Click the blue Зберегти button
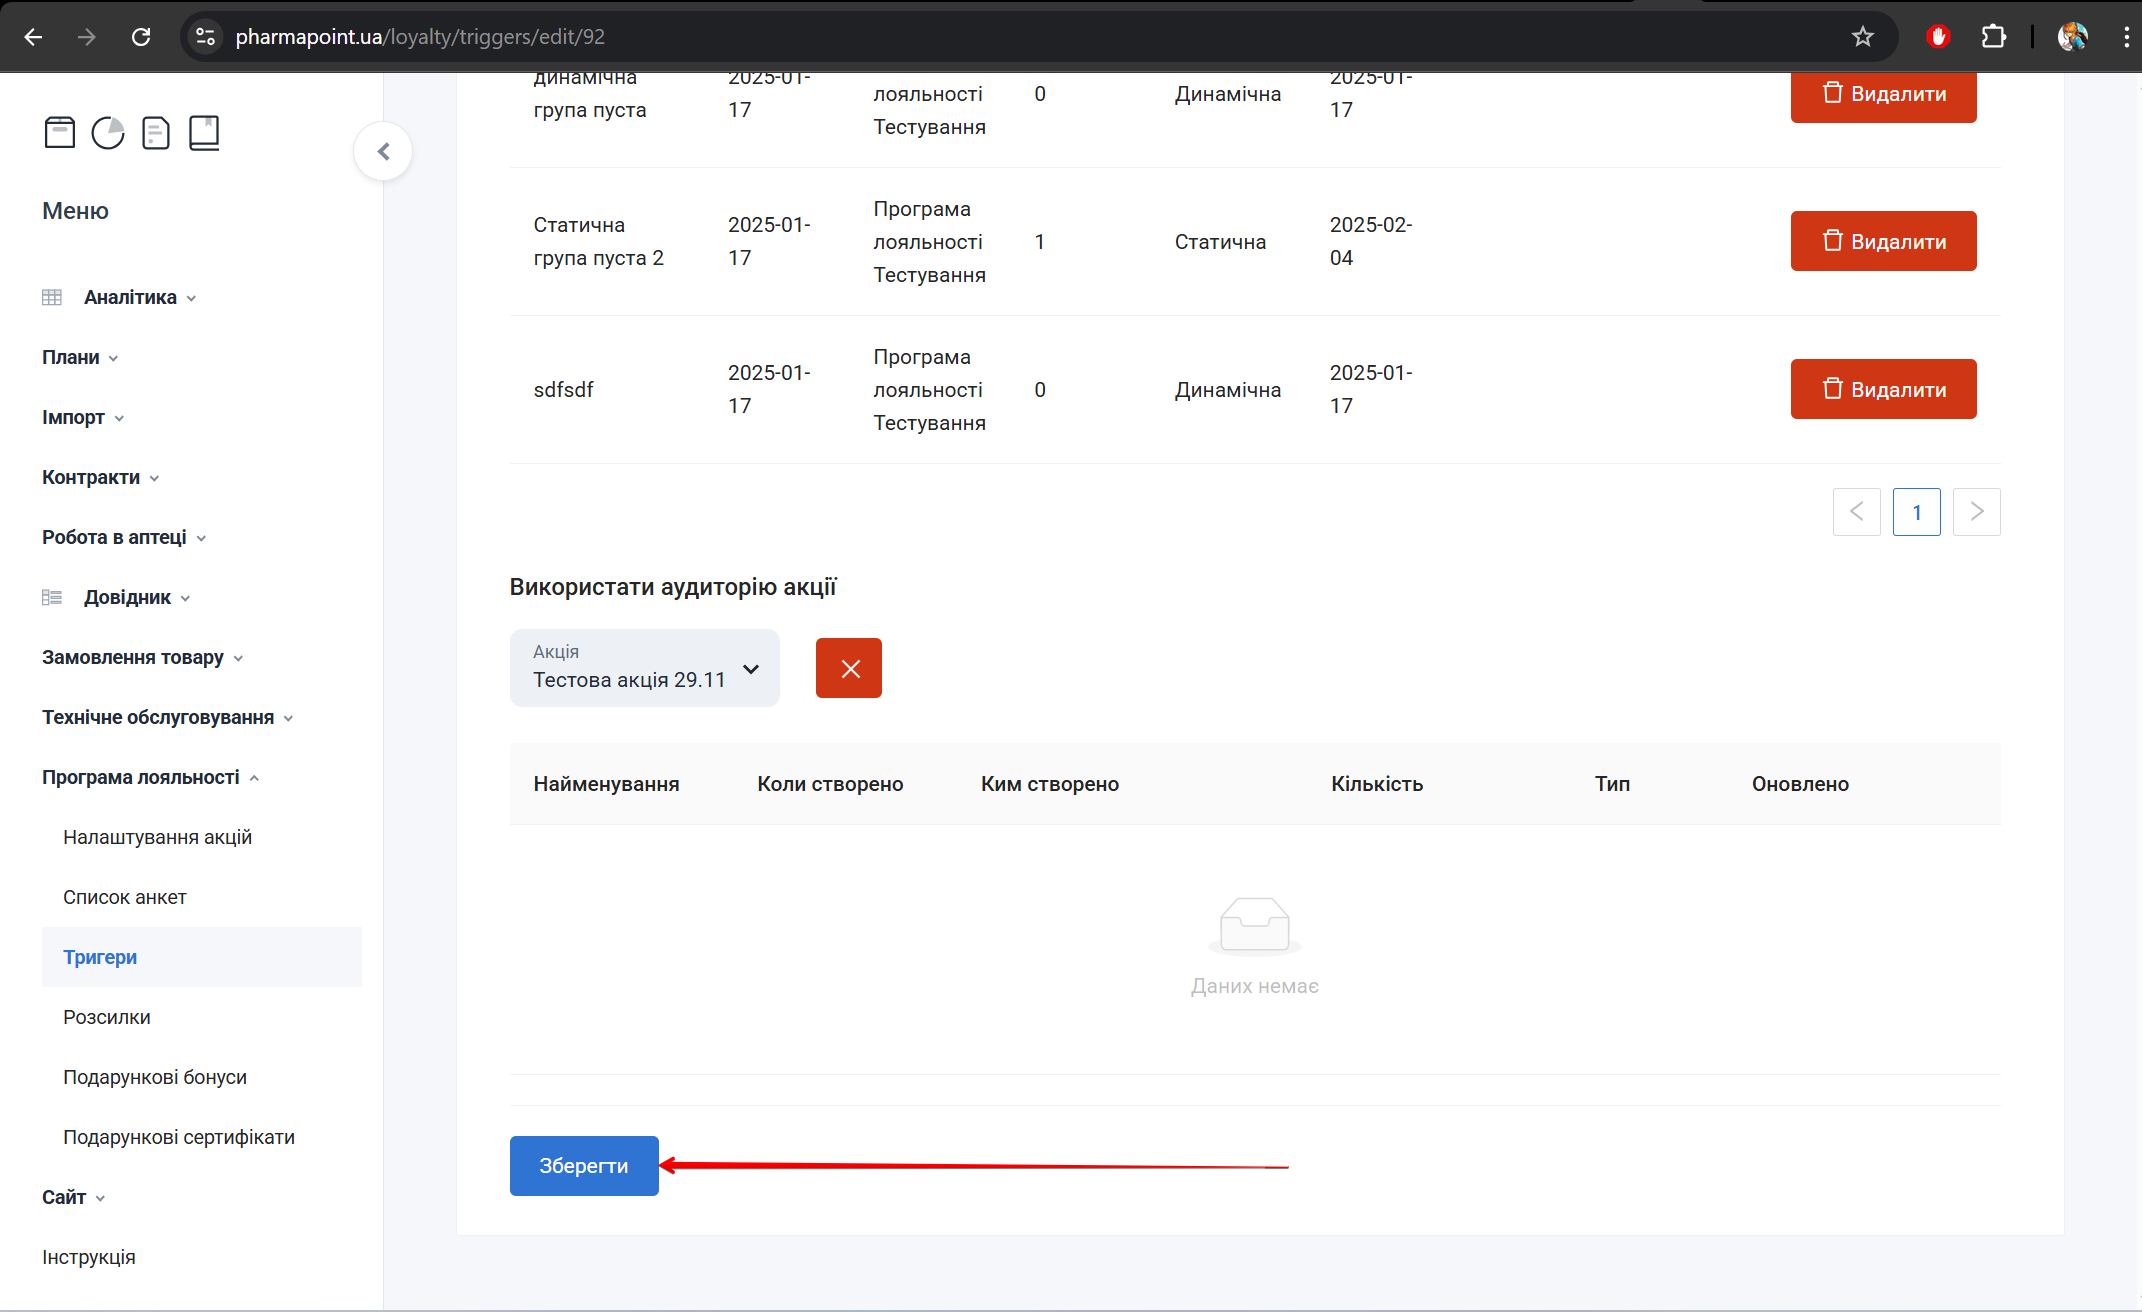 (584, 1166)
